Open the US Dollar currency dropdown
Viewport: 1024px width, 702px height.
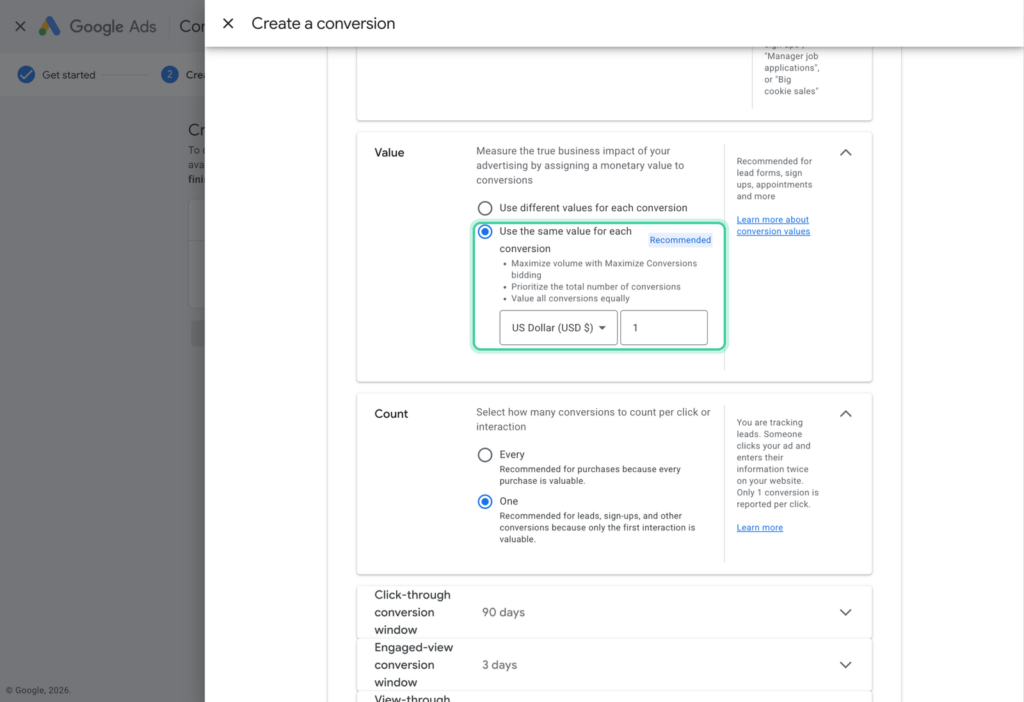pyautogui.click(x=558, y=328)
